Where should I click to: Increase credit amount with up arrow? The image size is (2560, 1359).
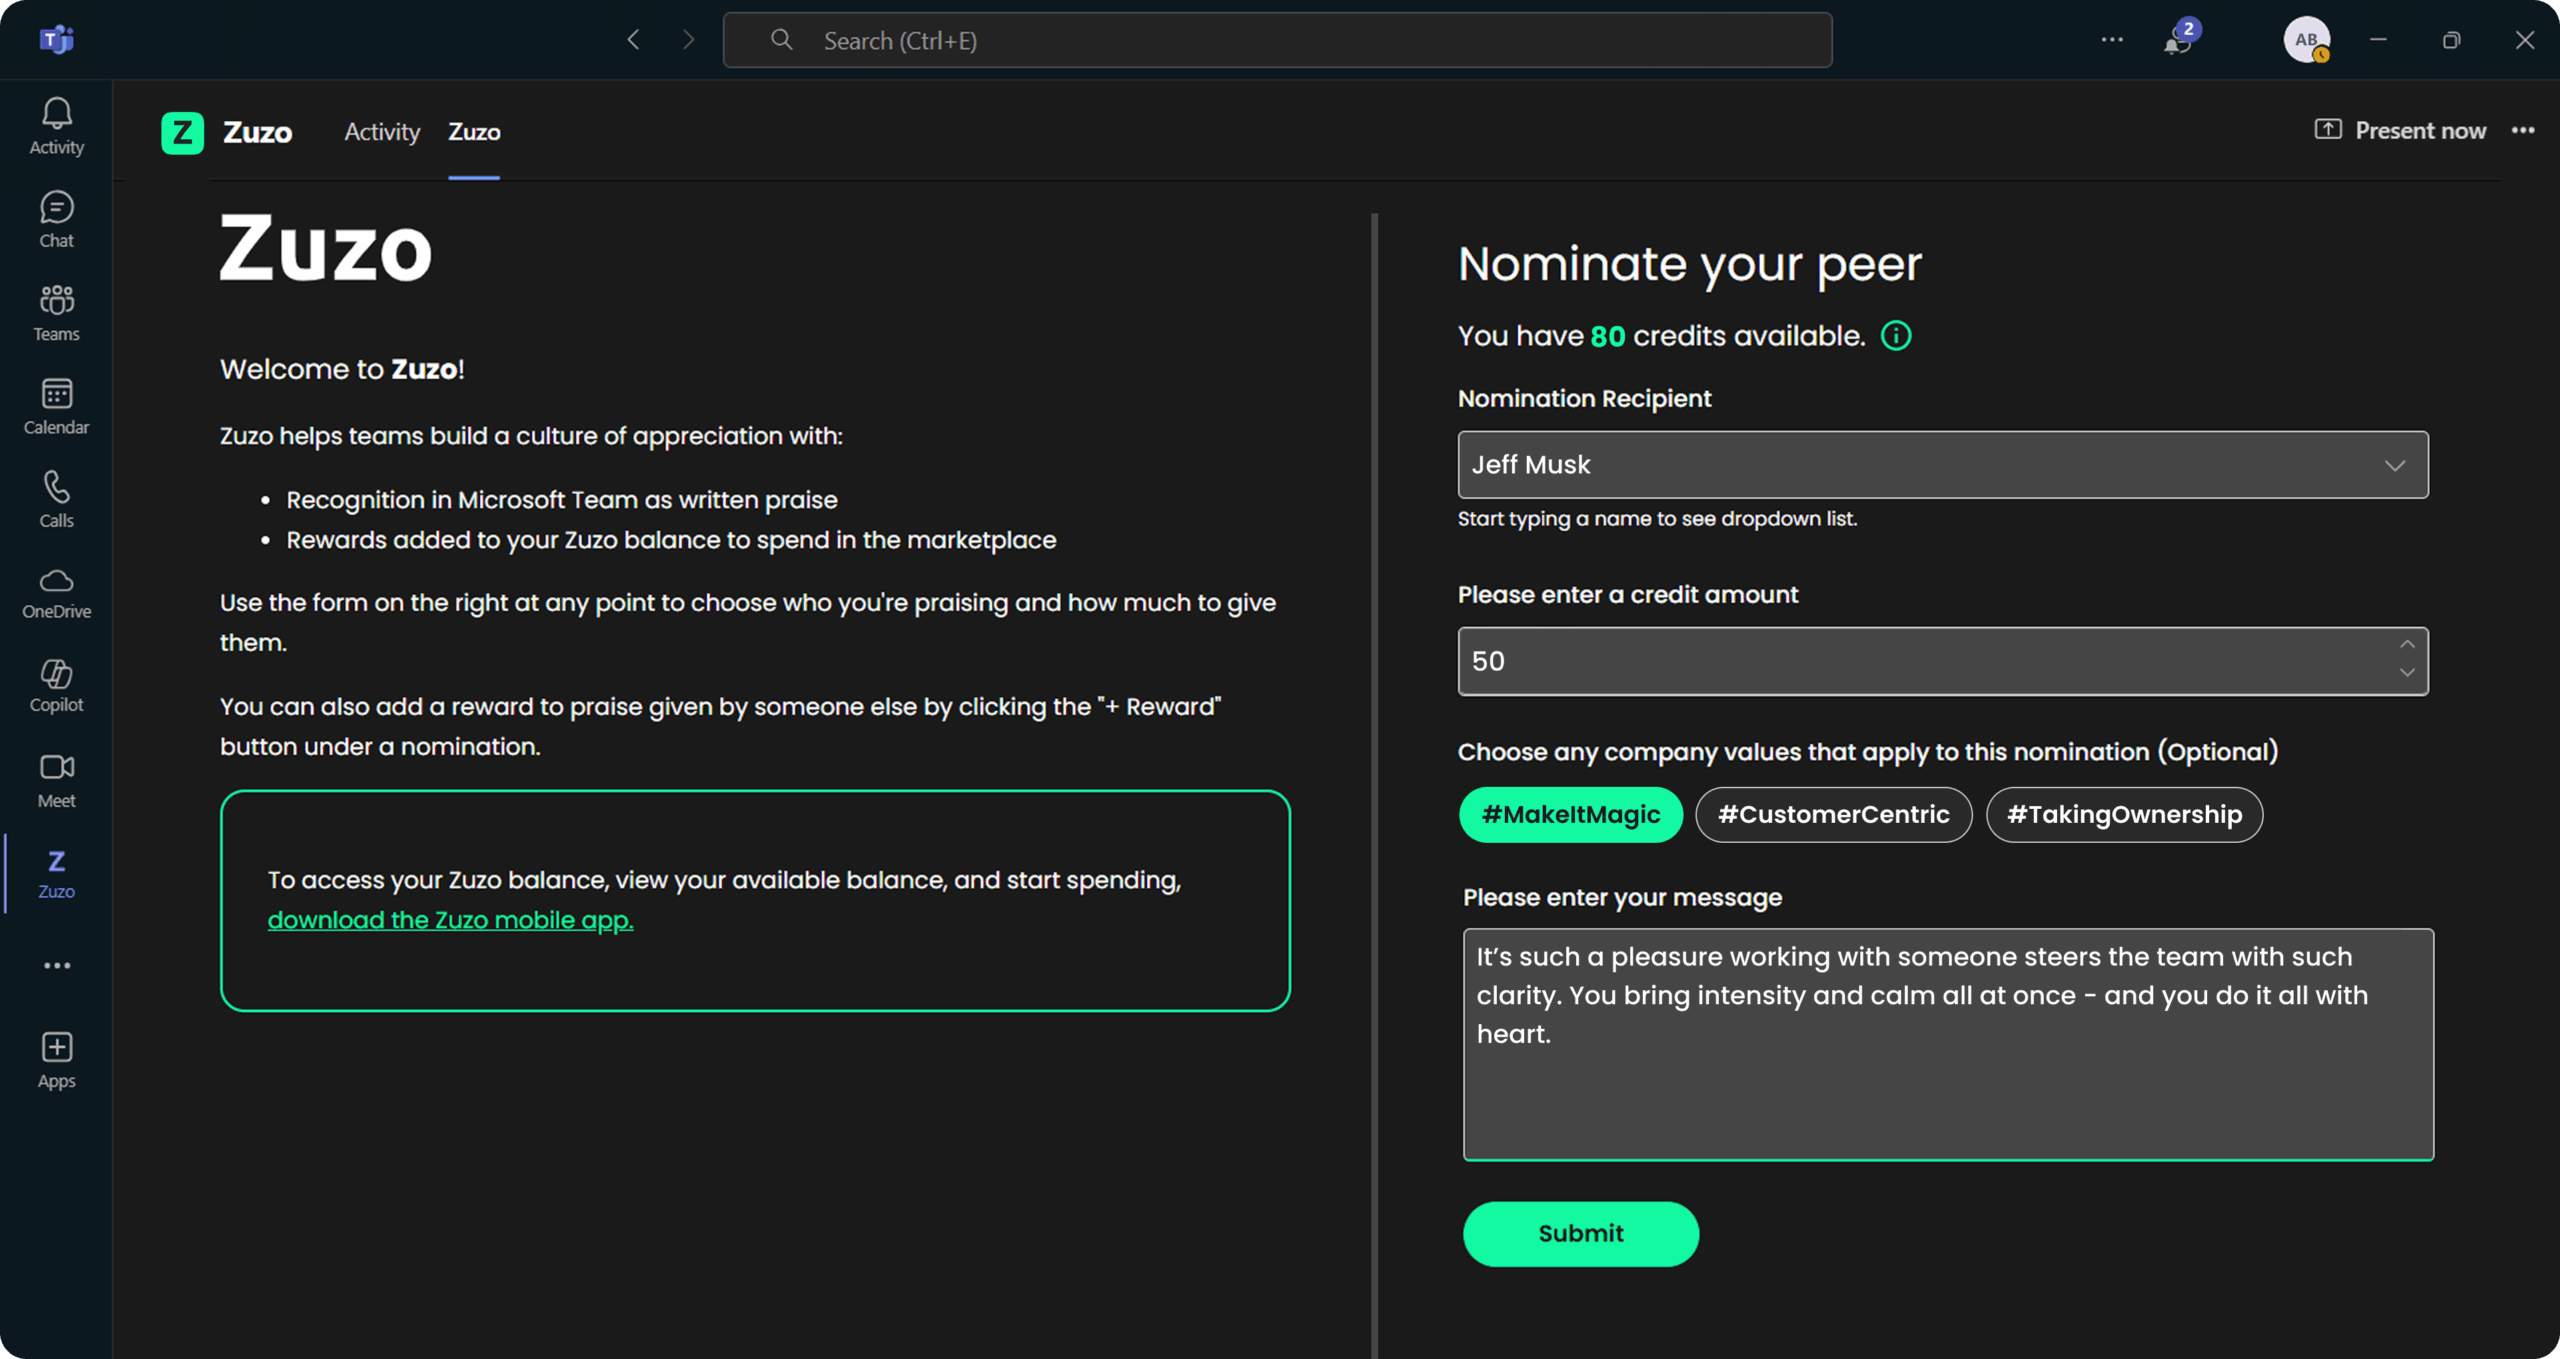click(2407, 645)
